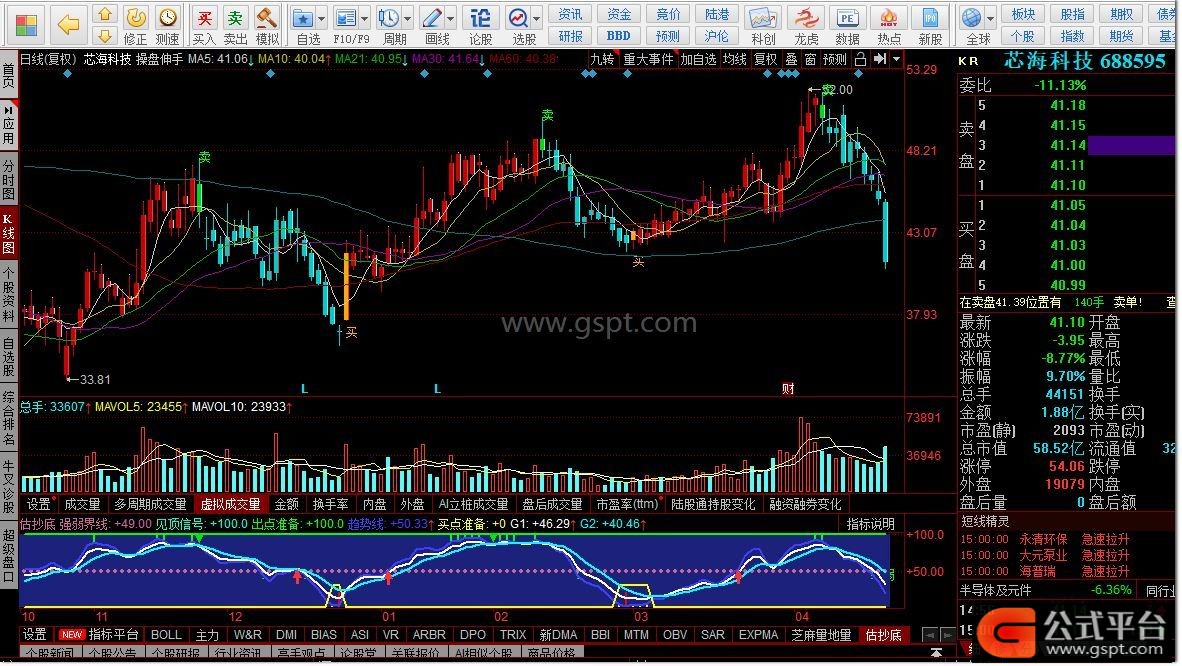Click the 资讯 news button
The height and width of the screenshot is (666, 1182).
coord(570,14)
